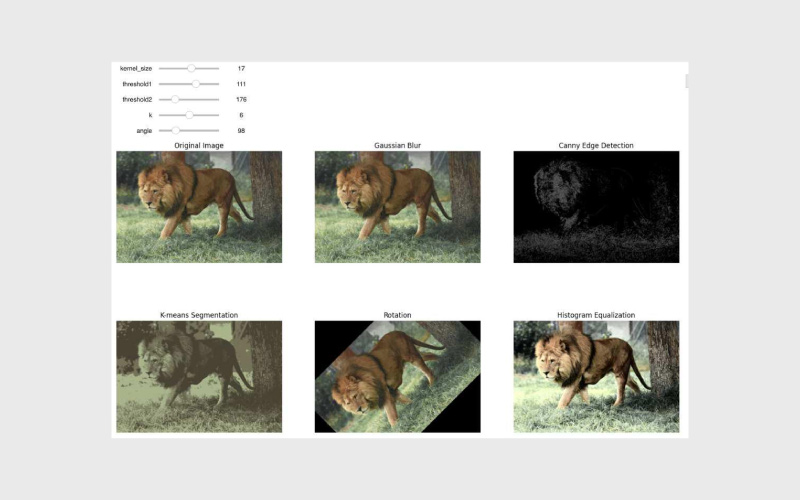Click the threshold2 value 176
Image resolution: width=800 pixels, height=500 pixels.
point(241,99)
